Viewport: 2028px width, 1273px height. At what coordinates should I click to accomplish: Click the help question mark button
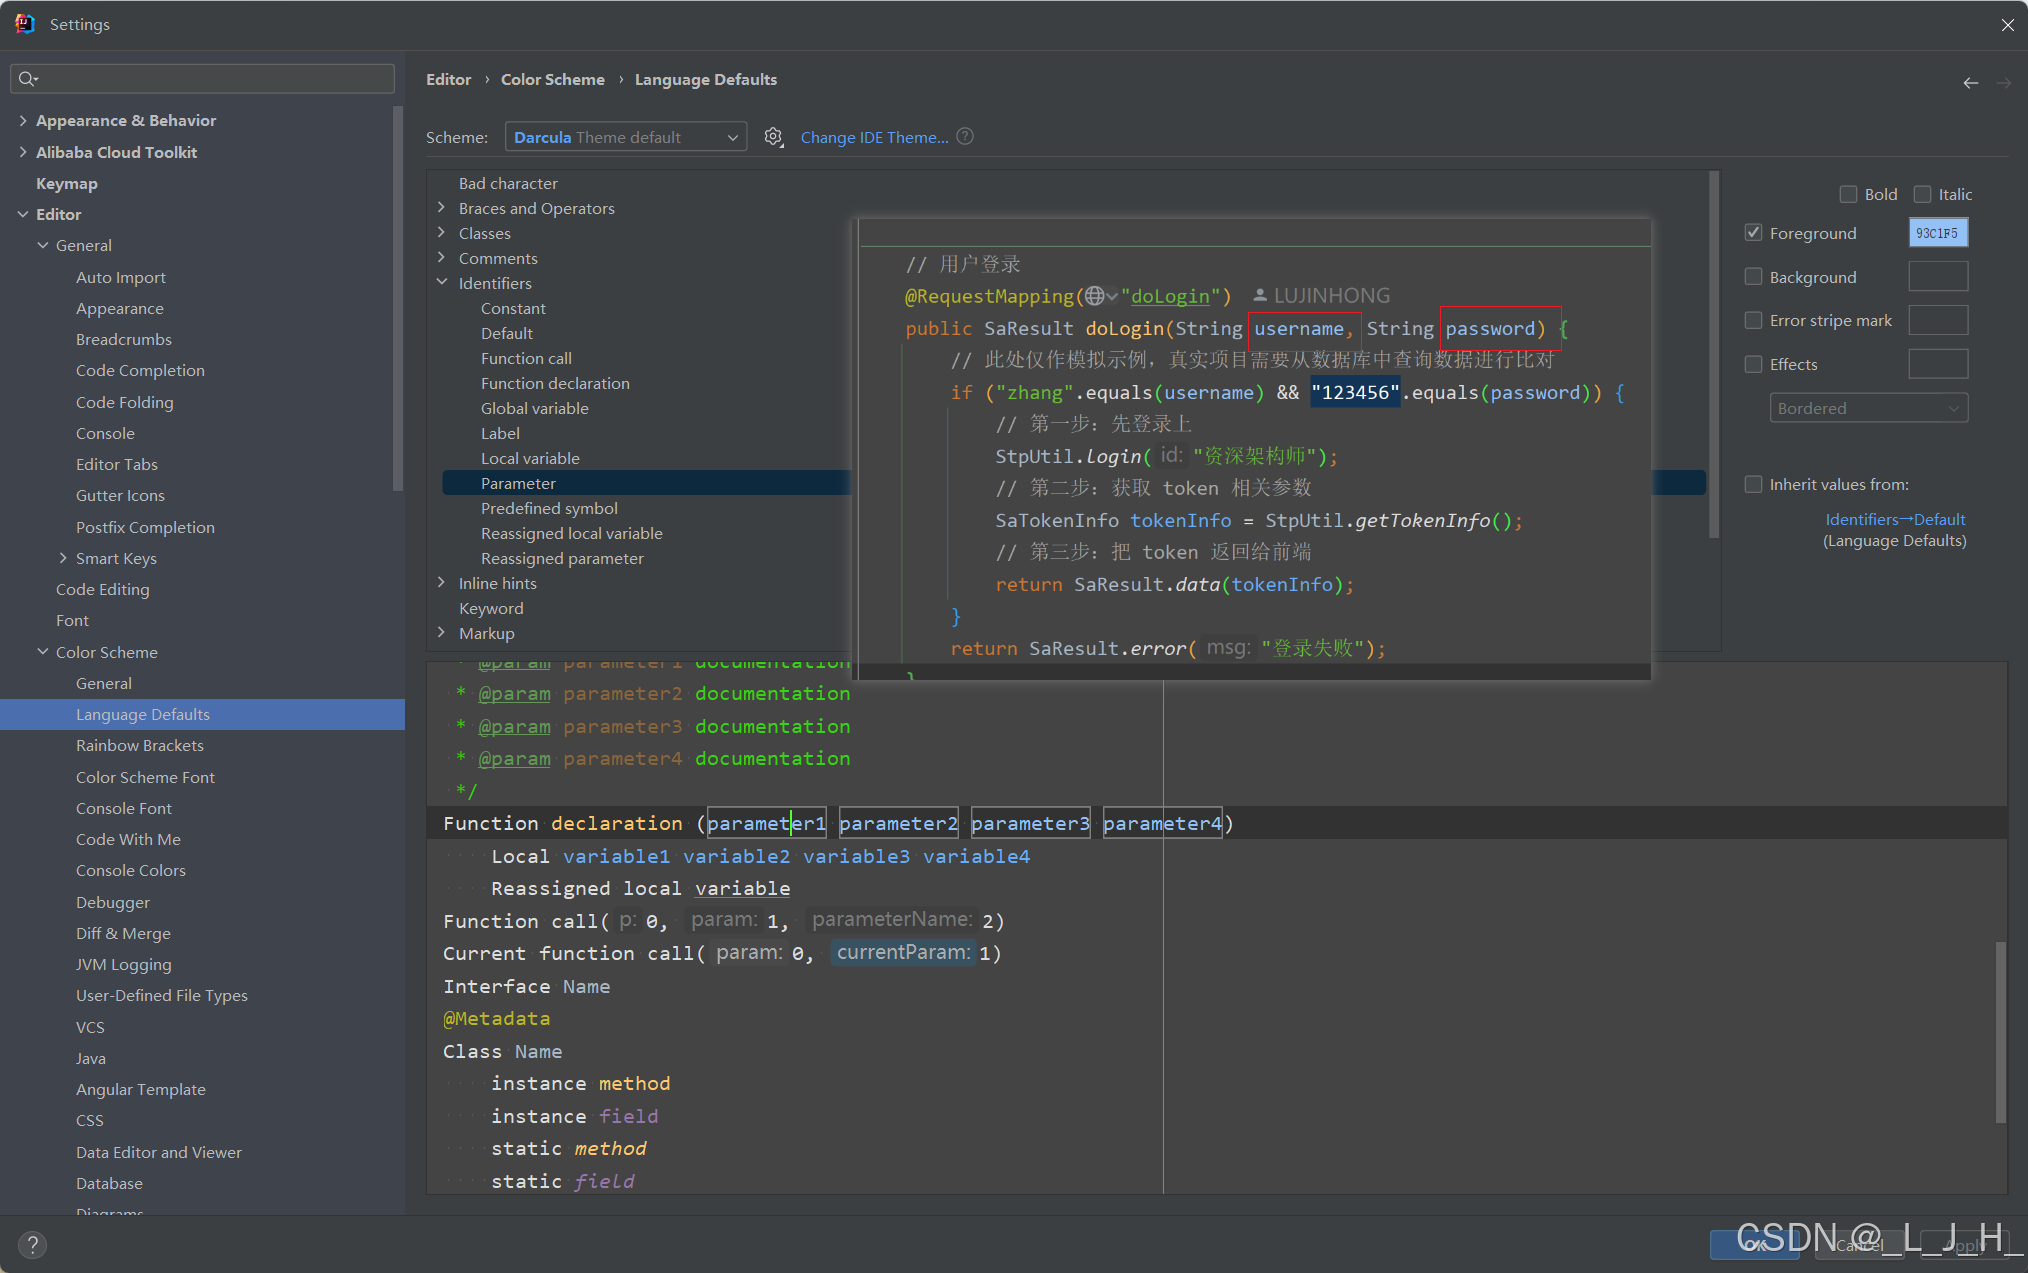(32, 1244)
